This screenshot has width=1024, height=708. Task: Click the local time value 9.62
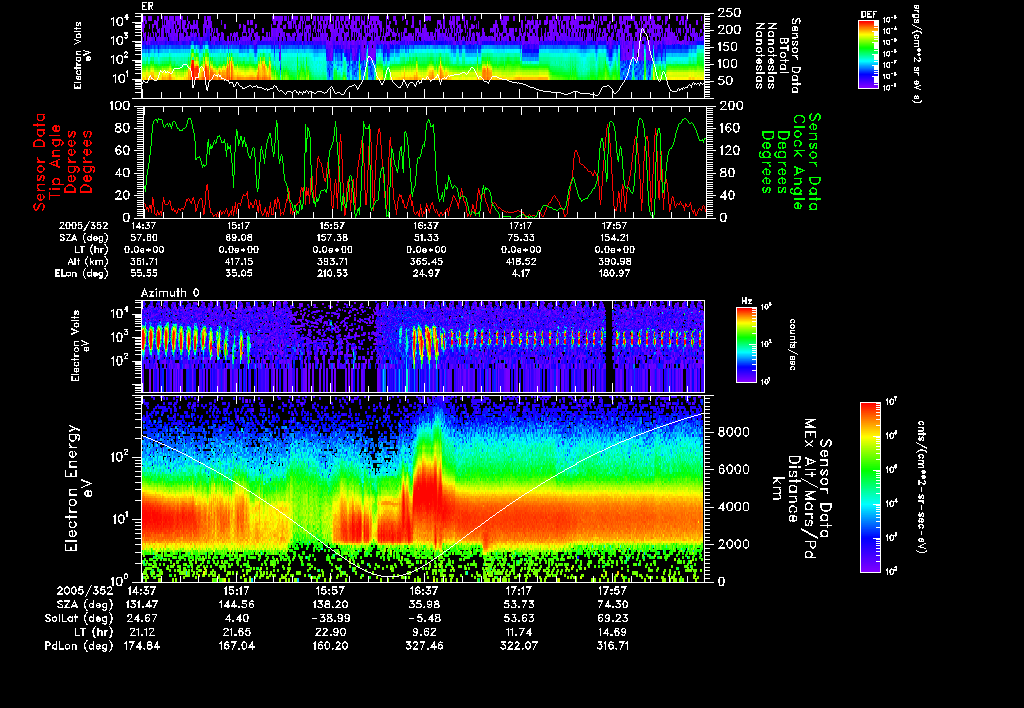pyautogui.click(x=424, y=632)
